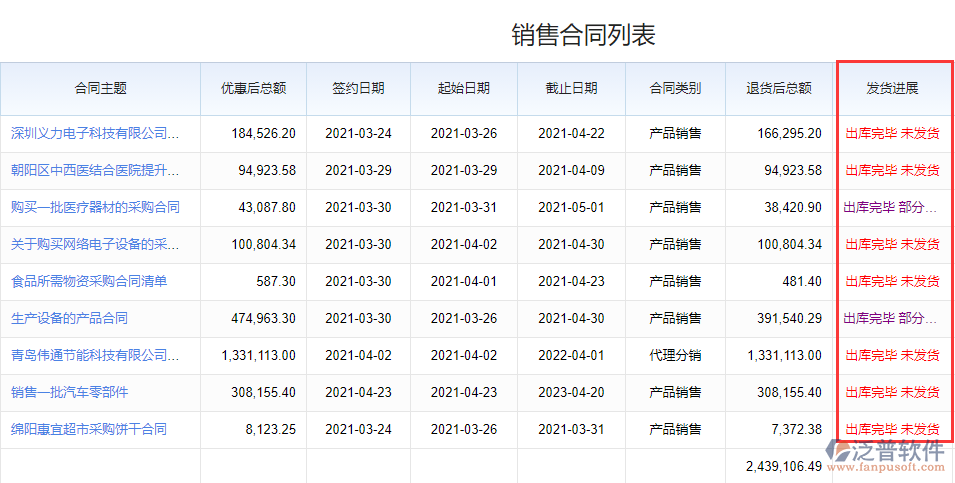
Task: Click the 签约日期 column header
Action: click(x=358, y=88)
